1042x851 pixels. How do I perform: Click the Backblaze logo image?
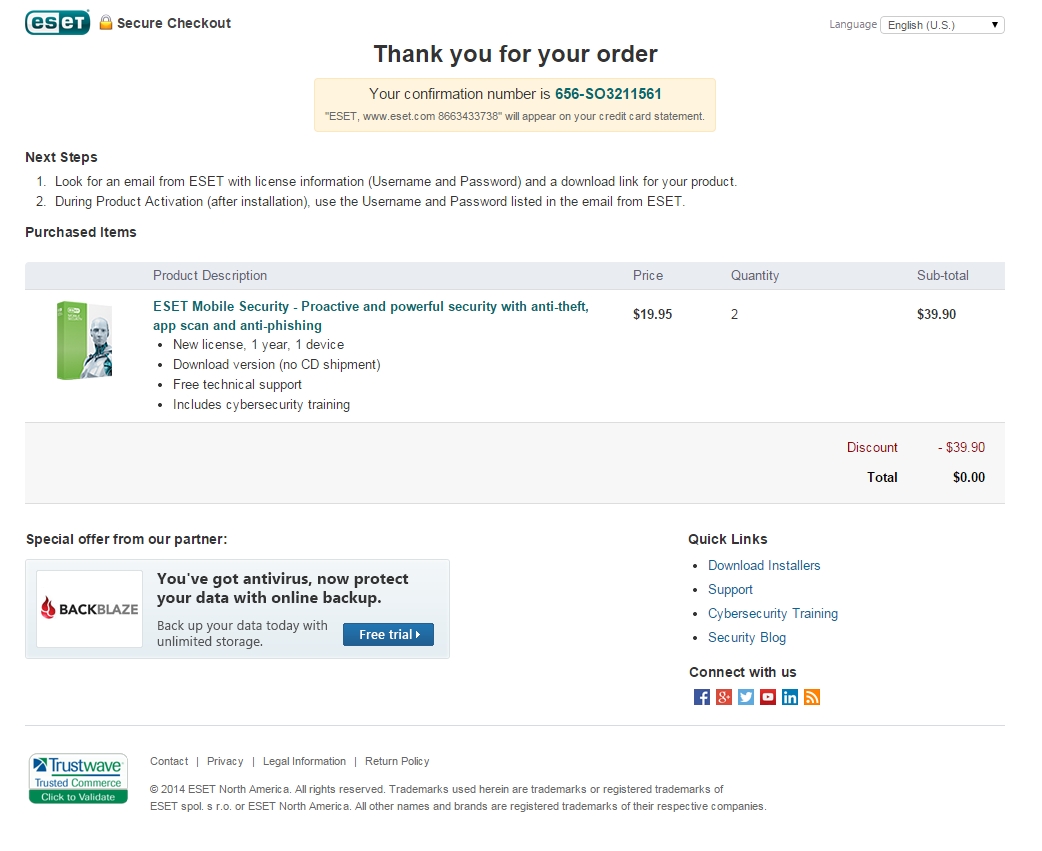(x=90, y=609)
